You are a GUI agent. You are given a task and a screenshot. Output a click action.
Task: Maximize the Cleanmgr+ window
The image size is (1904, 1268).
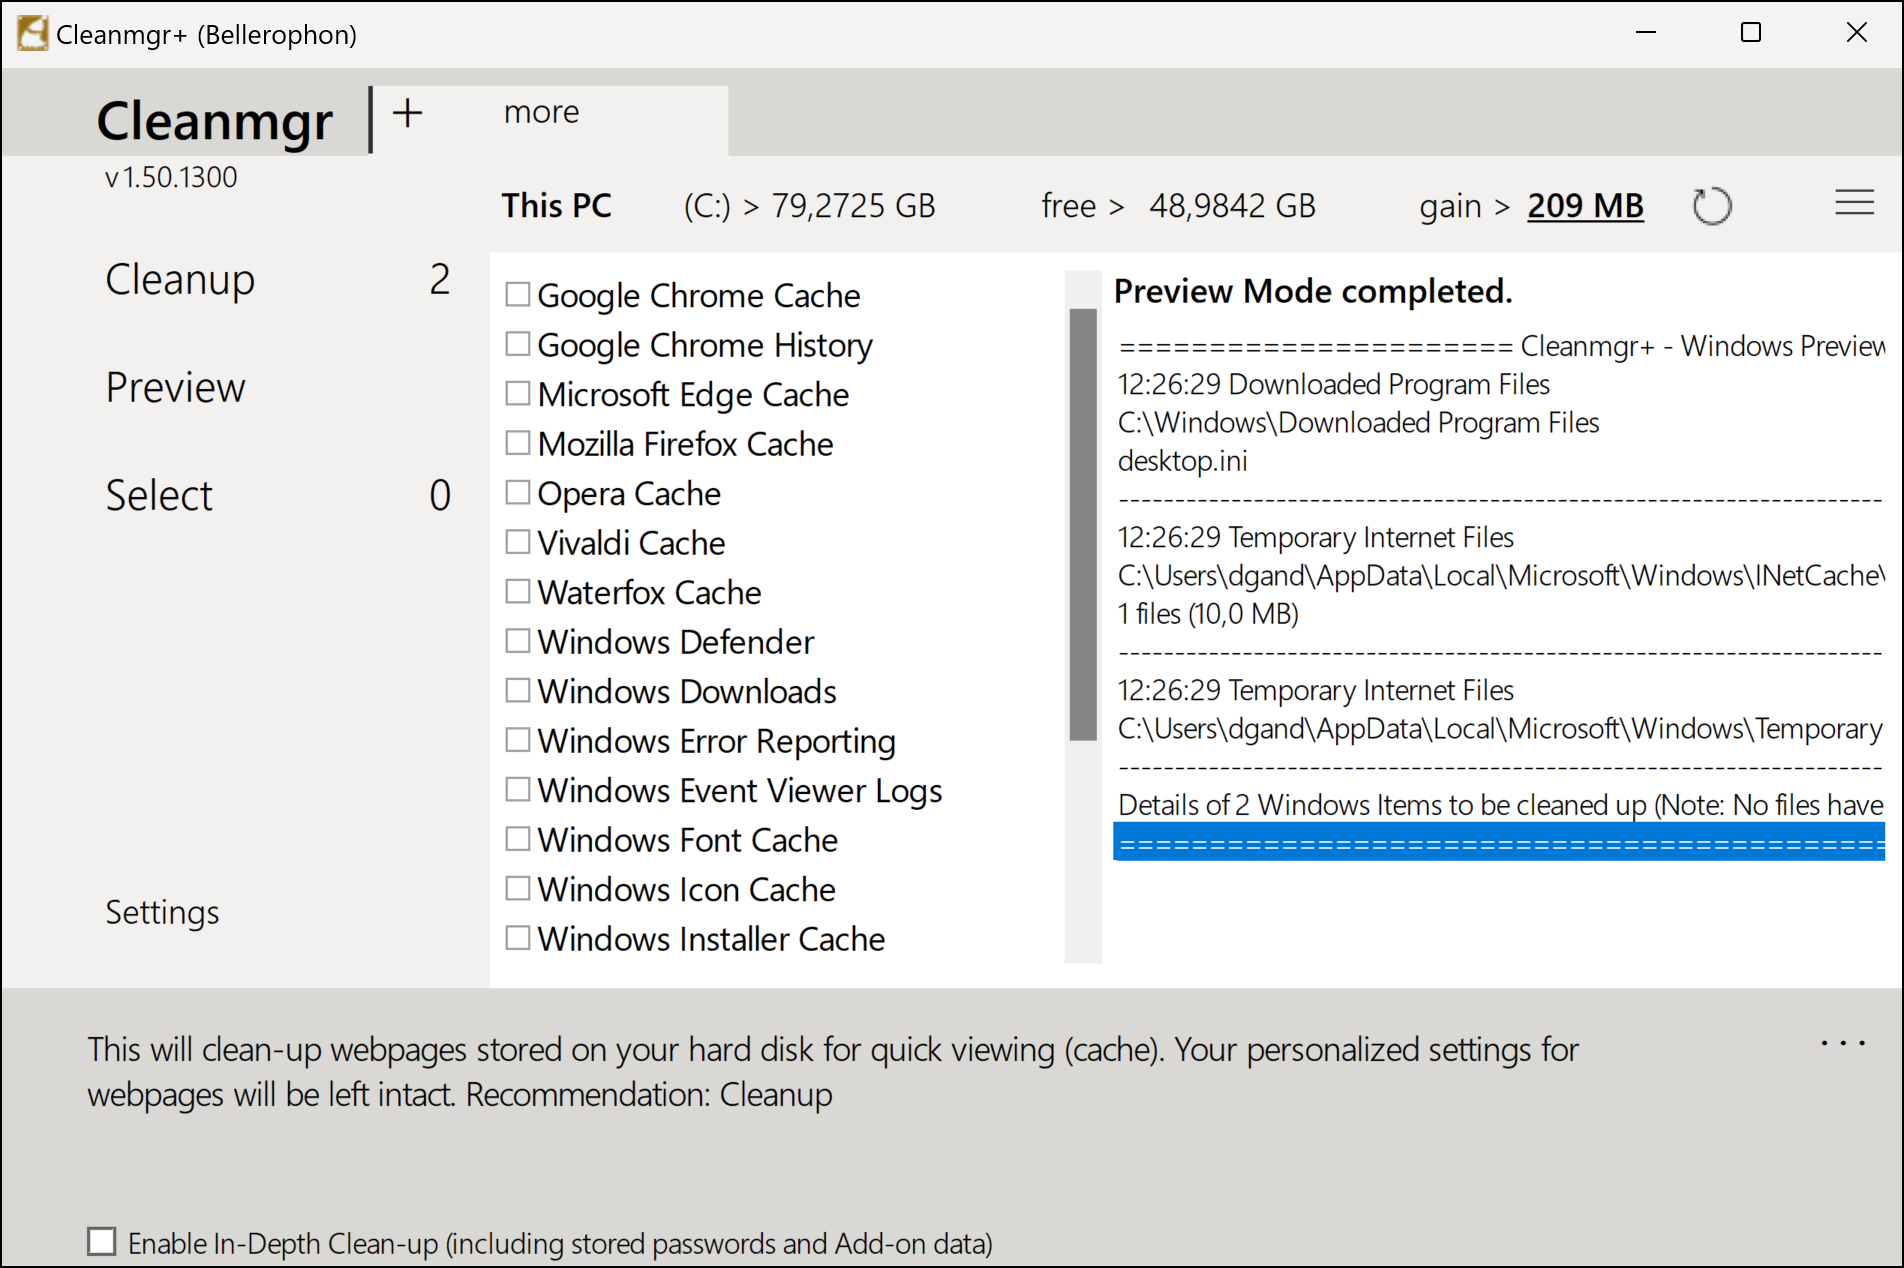tap(1750, 33)
